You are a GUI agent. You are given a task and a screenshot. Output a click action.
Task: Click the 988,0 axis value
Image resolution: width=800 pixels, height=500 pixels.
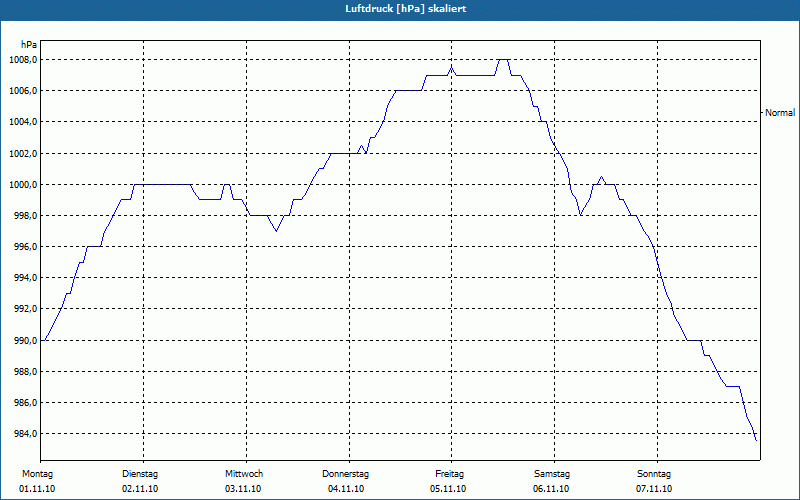[x=25, y=371]
